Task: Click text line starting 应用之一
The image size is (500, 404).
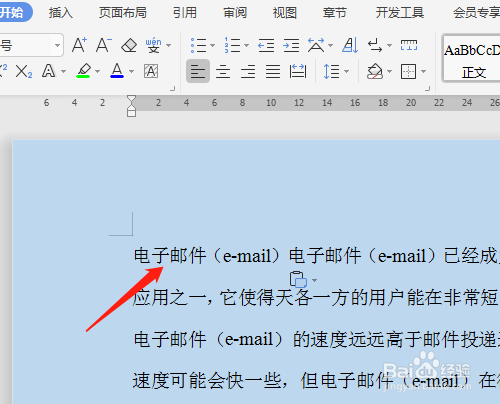Action: click(316, 298)
